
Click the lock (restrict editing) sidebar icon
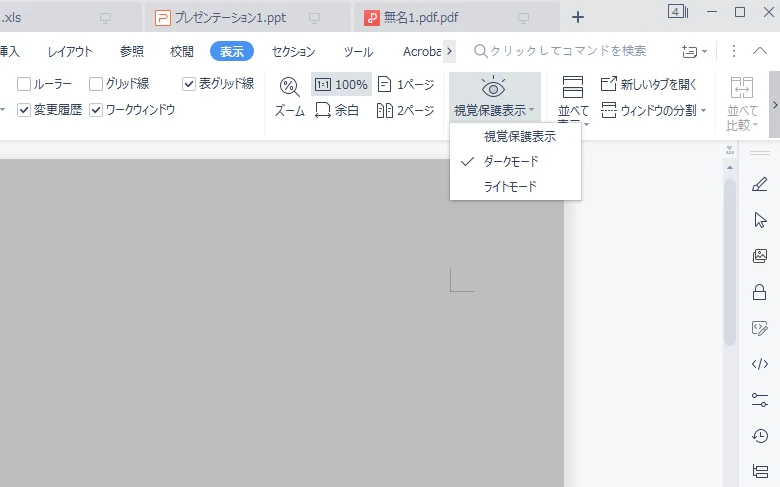(x=760, y=292)
